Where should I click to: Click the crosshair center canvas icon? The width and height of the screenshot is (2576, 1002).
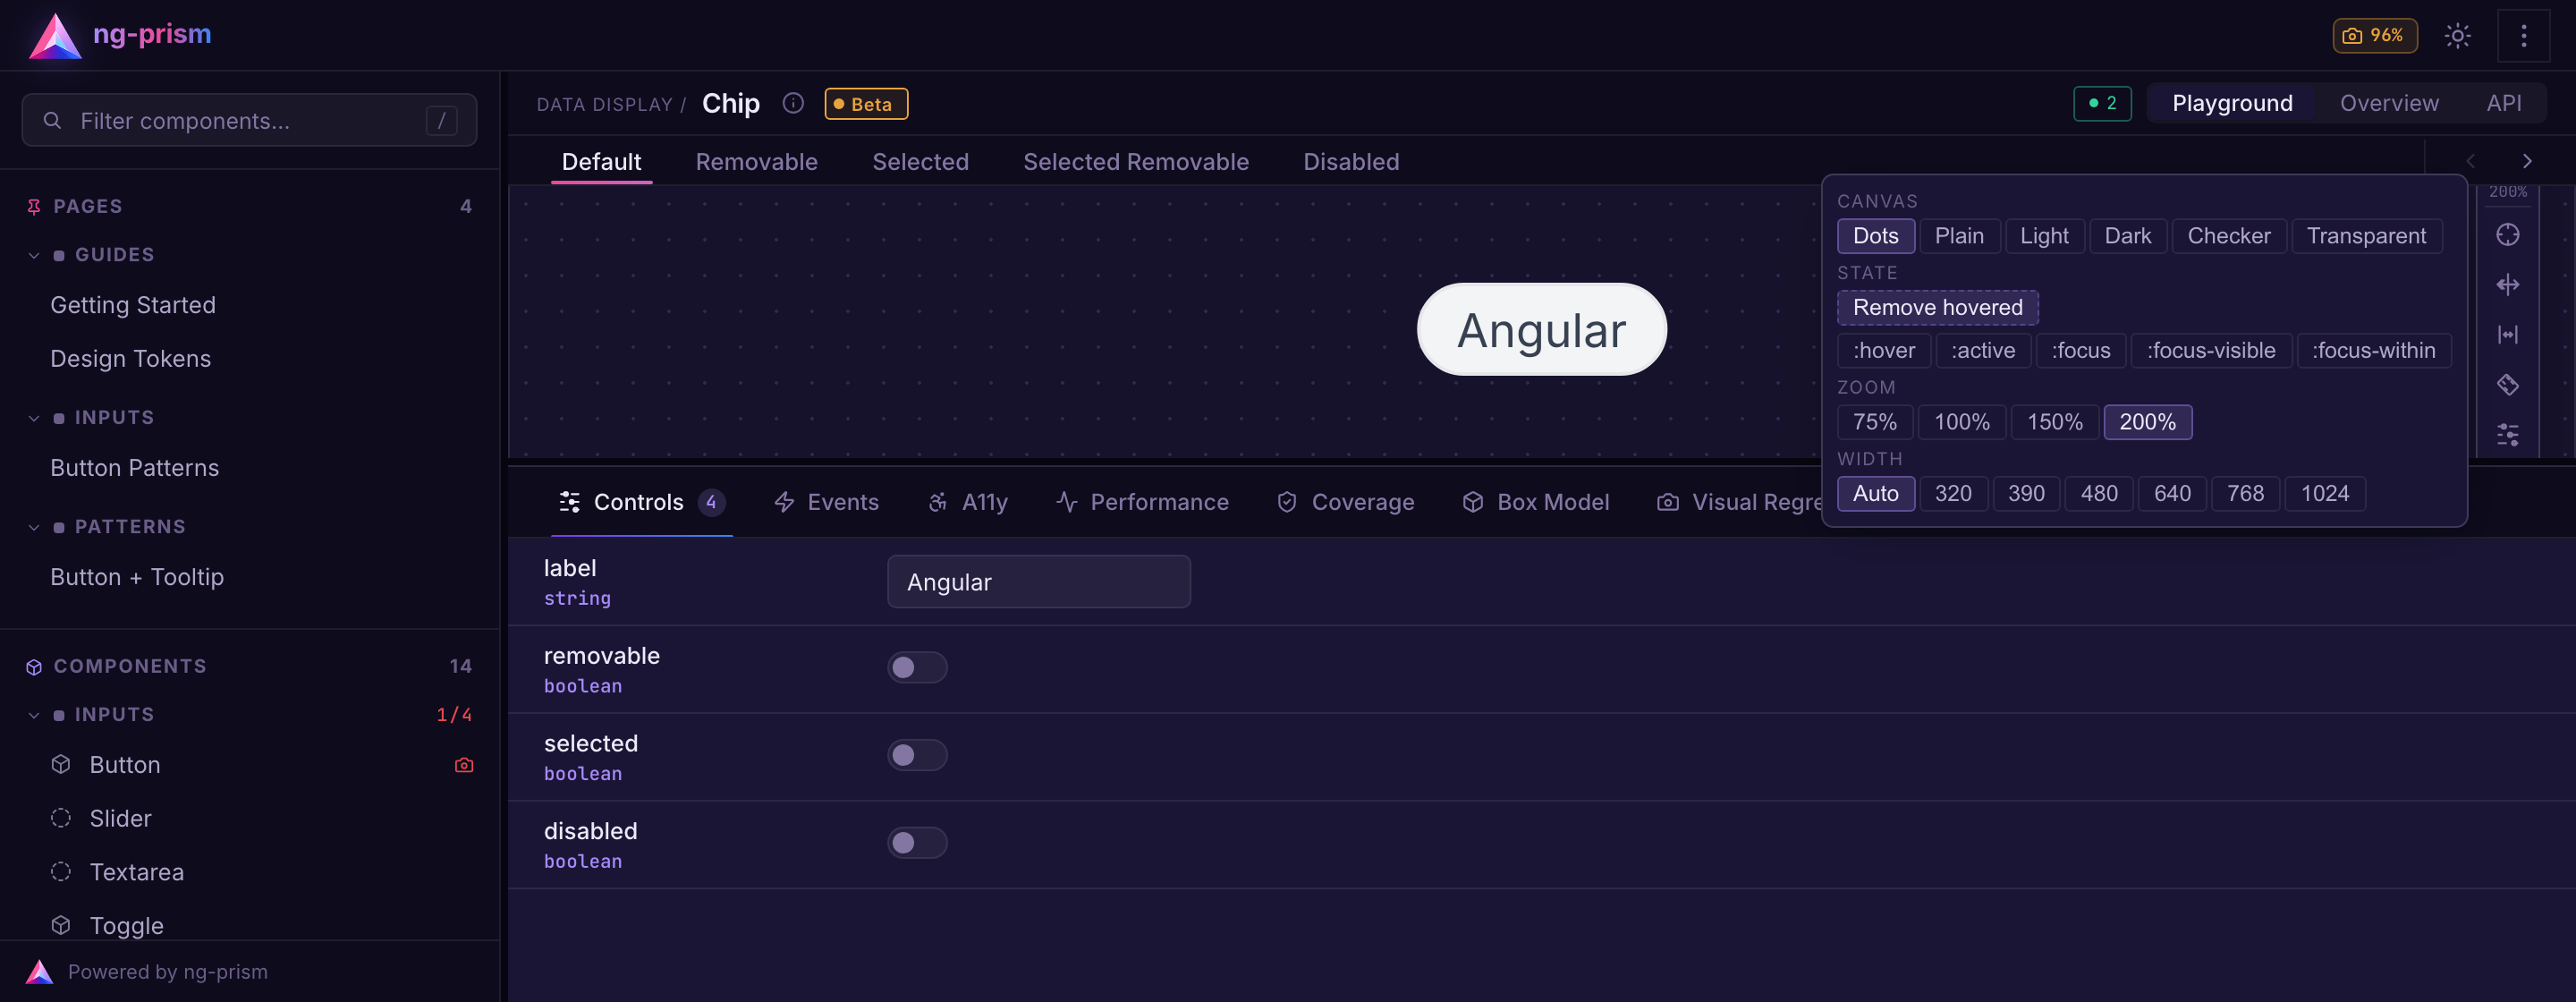click(x=2507, y=235)
